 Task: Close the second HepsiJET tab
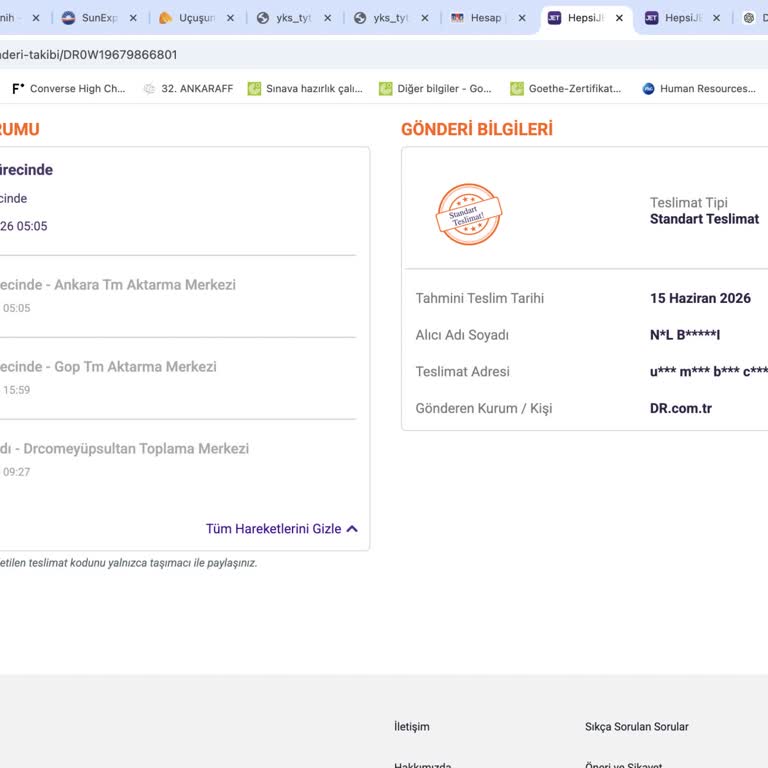pos(717,18)
